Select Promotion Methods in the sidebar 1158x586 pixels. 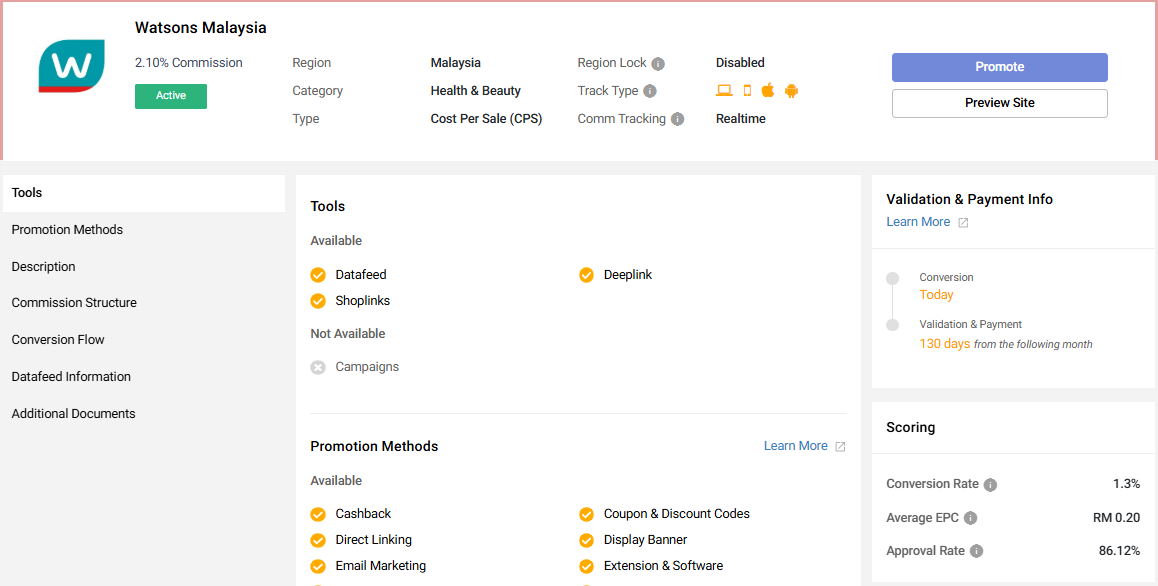point(67,230)
